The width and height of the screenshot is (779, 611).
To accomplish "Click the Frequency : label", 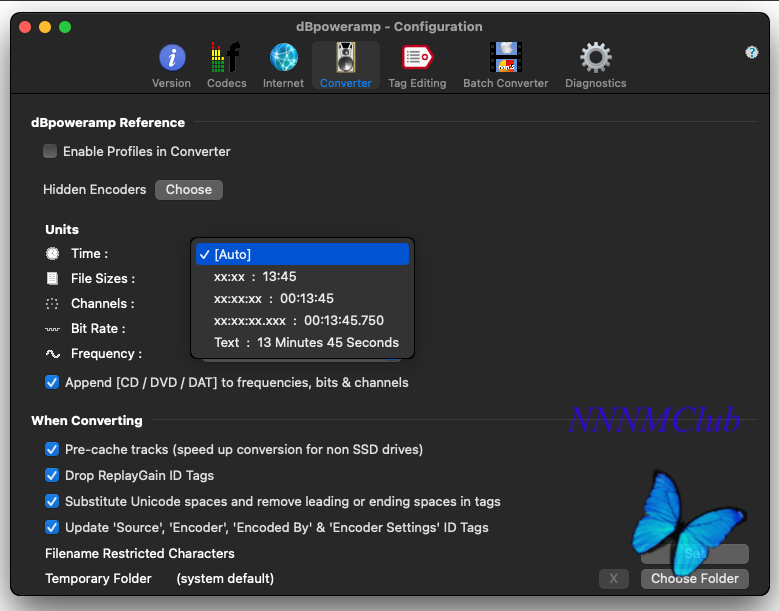I will (106, 354).
